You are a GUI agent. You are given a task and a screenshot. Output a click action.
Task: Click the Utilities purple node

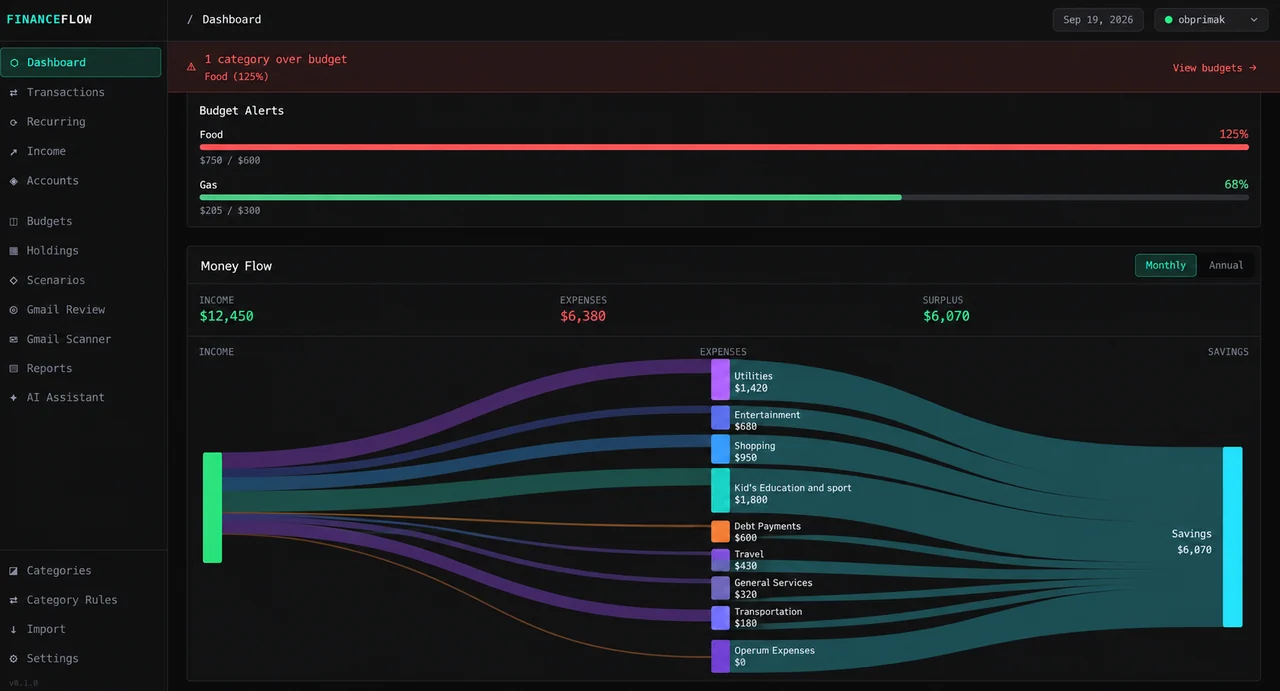720,380
